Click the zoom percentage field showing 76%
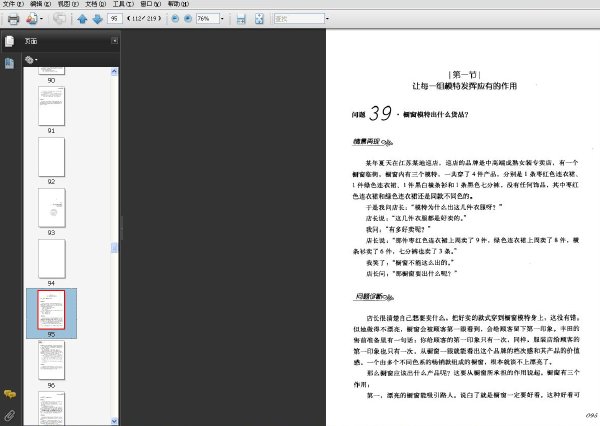The height and width of the screenshot is (426, 600). tap(207, 18)
